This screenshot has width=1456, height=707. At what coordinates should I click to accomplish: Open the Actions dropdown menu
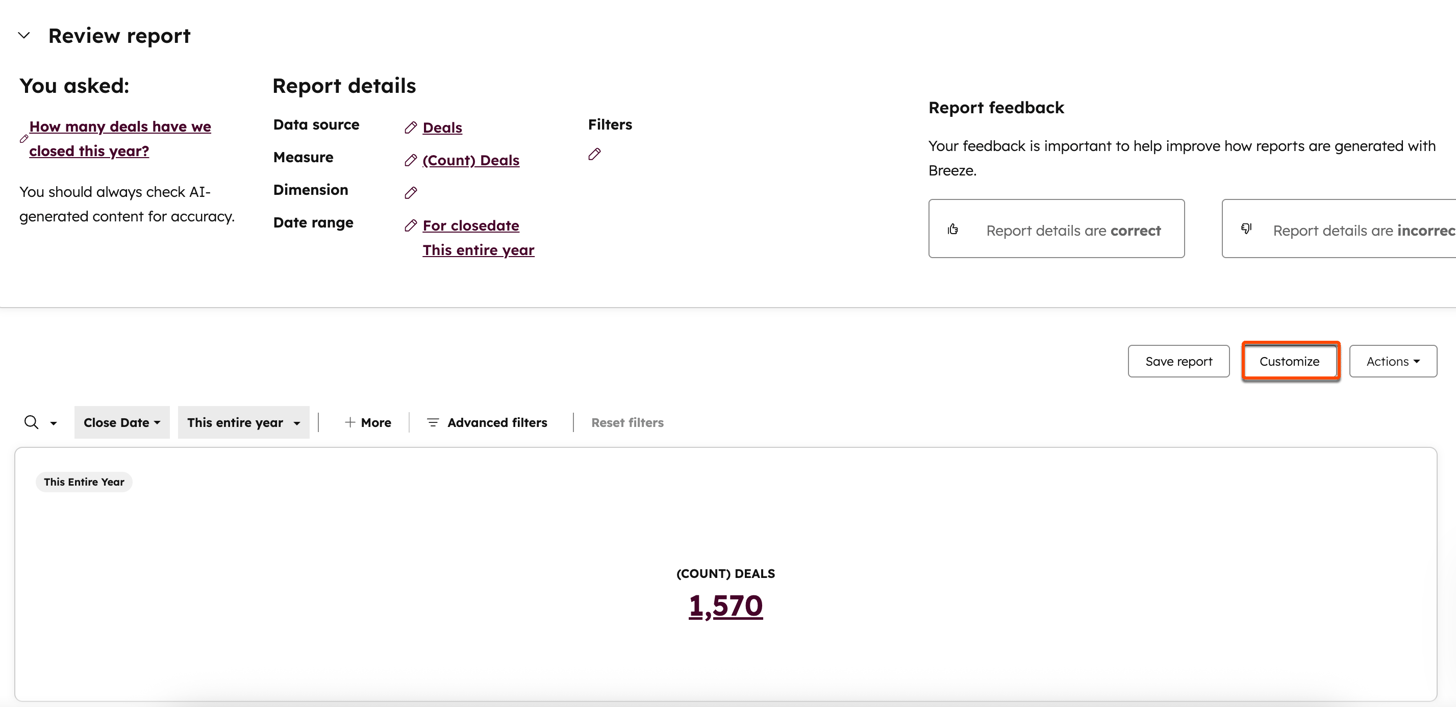(1392, 361)
